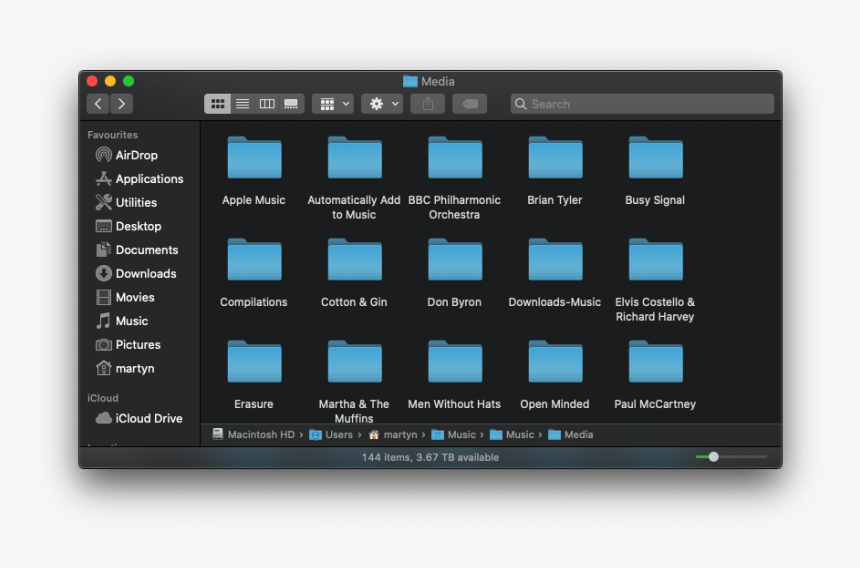Open iCloud Drive in the sidebar
This screenshot has height=568, width=860.
140,418
